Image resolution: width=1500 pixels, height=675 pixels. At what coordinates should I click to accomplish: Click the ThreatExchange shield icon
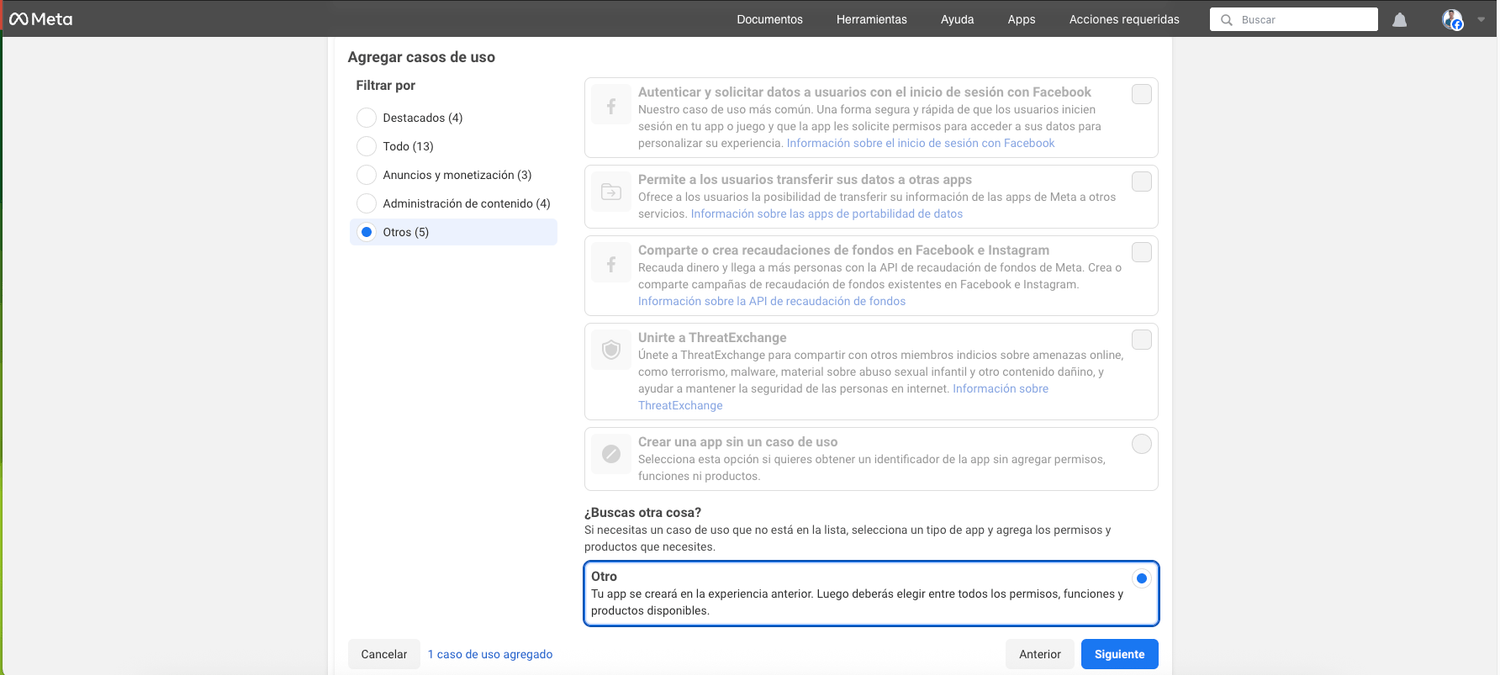pyautogui.click(x=610, y=351)
